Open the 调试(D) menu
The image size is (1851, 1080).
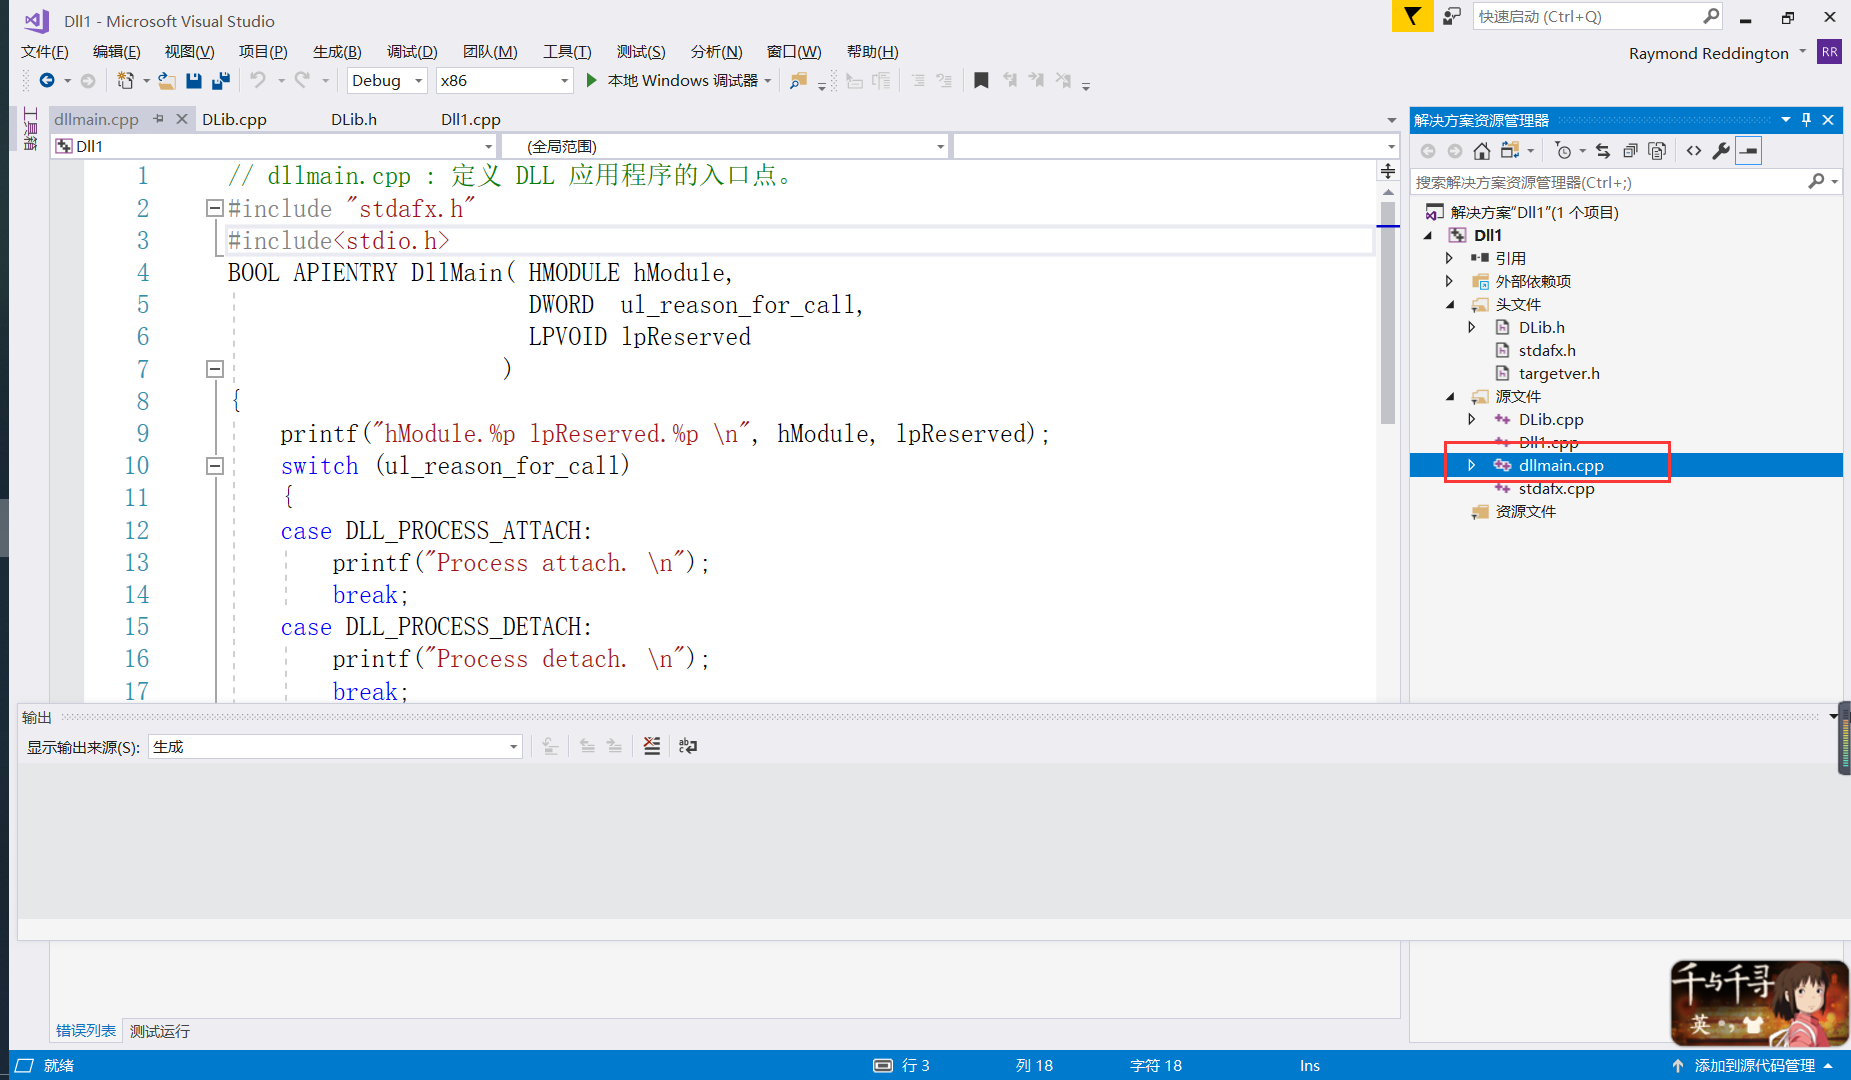[412, 51]
